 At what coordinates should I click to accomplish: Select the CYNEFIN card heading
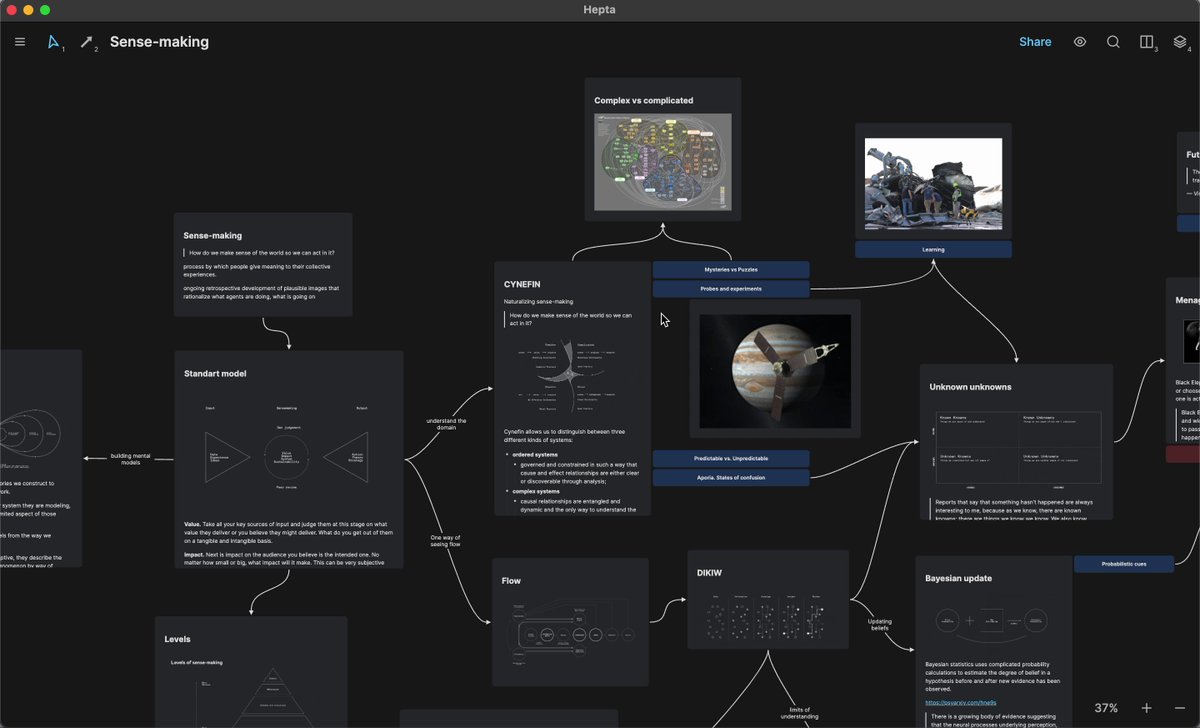pos(522,285)
